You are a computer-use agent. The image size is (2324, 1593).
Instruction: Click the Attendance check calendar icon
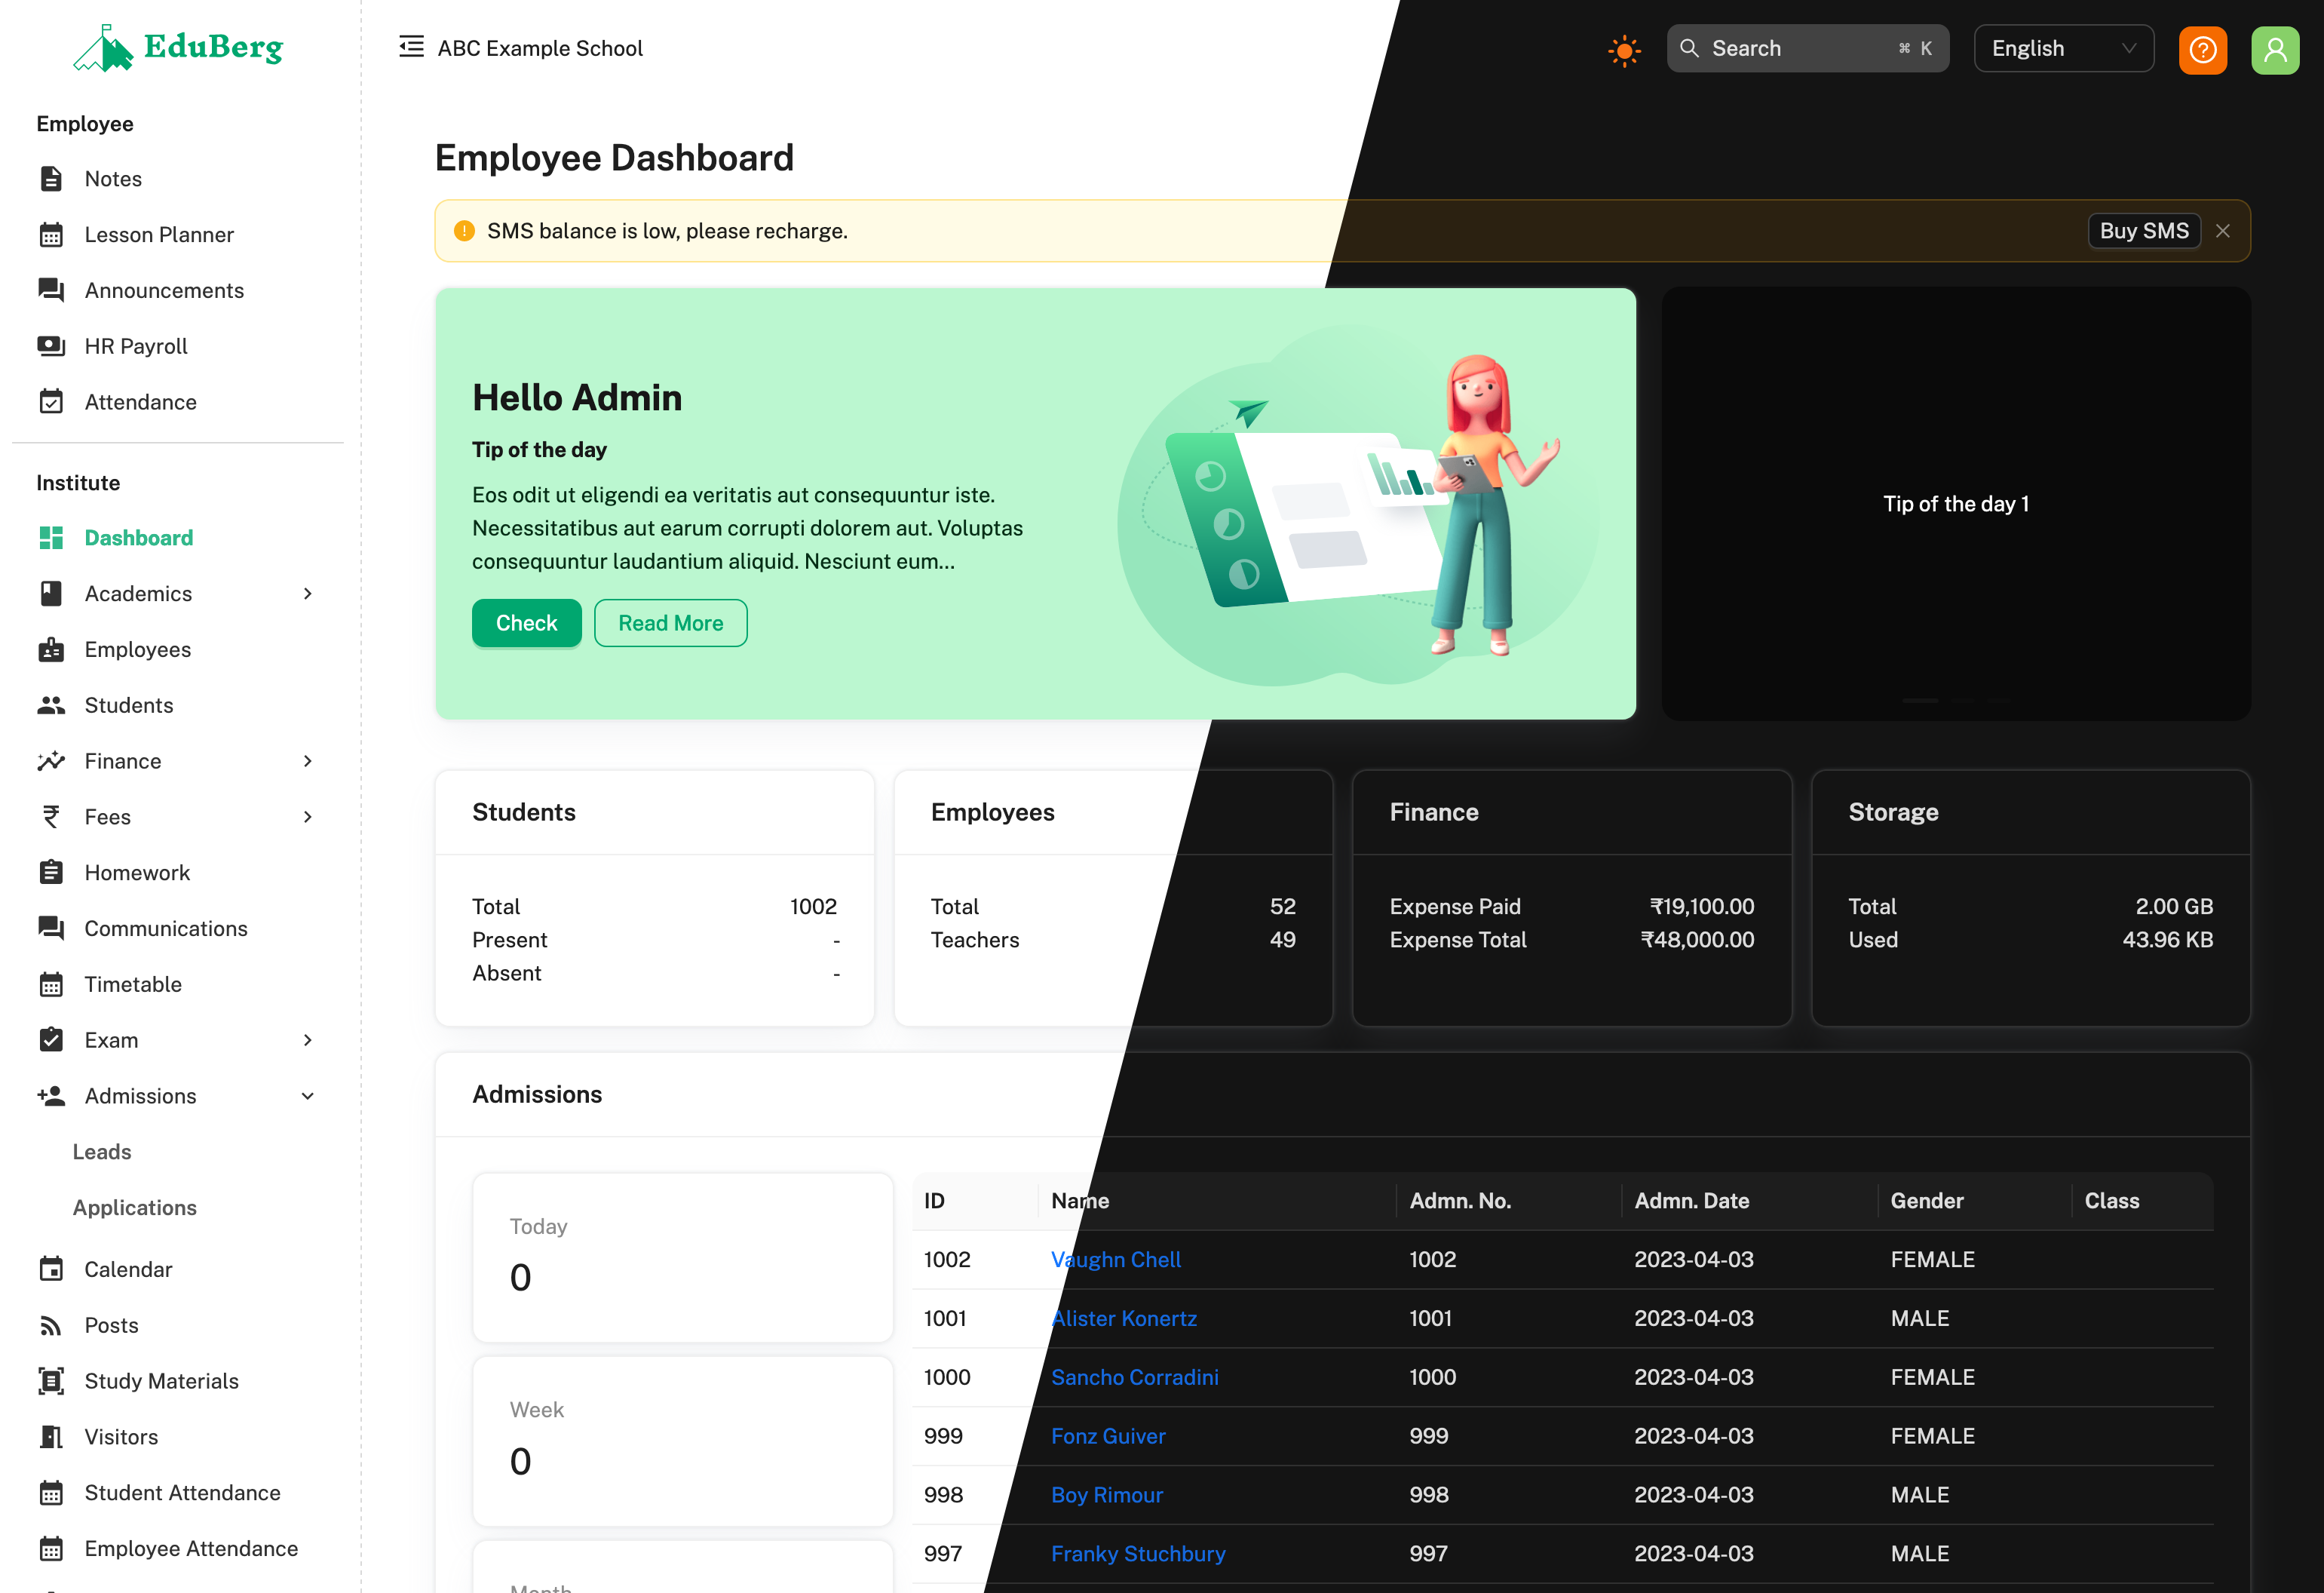coord(51,402)
